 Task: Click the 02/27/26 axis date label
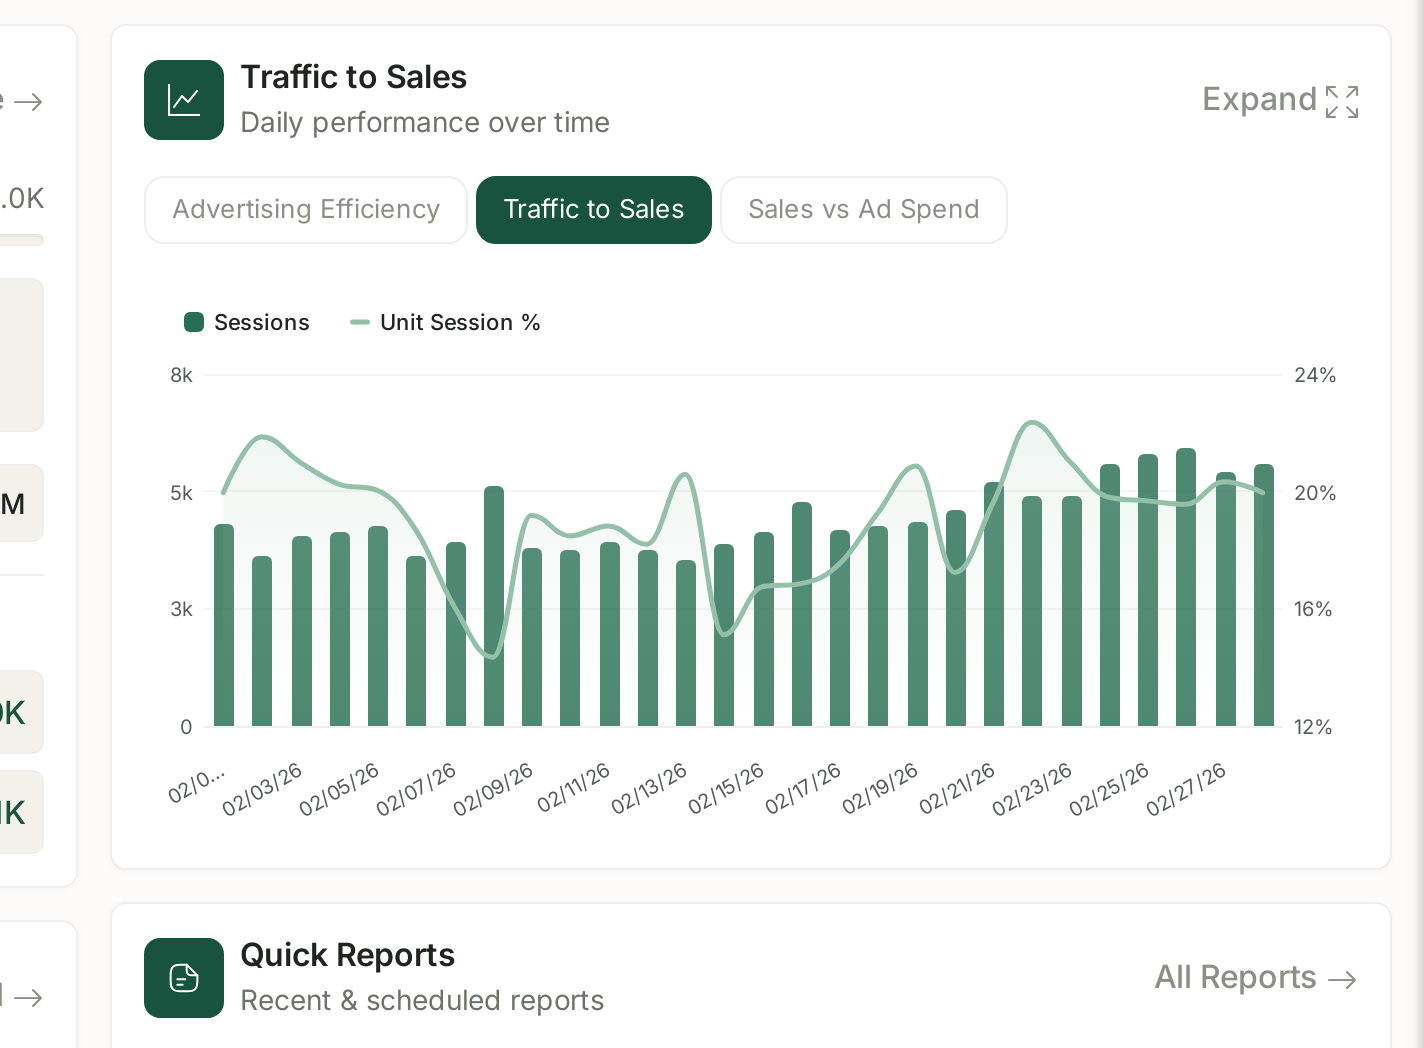point(1186,790)
